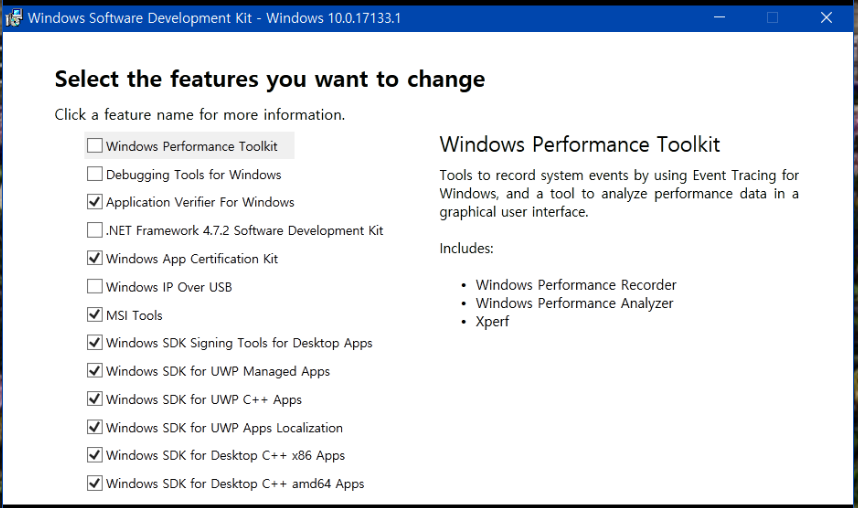Viewport: 858px width, 508px height.
Task: Select the Debugging Tools for Windows feature name
Action: click(193, 174)
